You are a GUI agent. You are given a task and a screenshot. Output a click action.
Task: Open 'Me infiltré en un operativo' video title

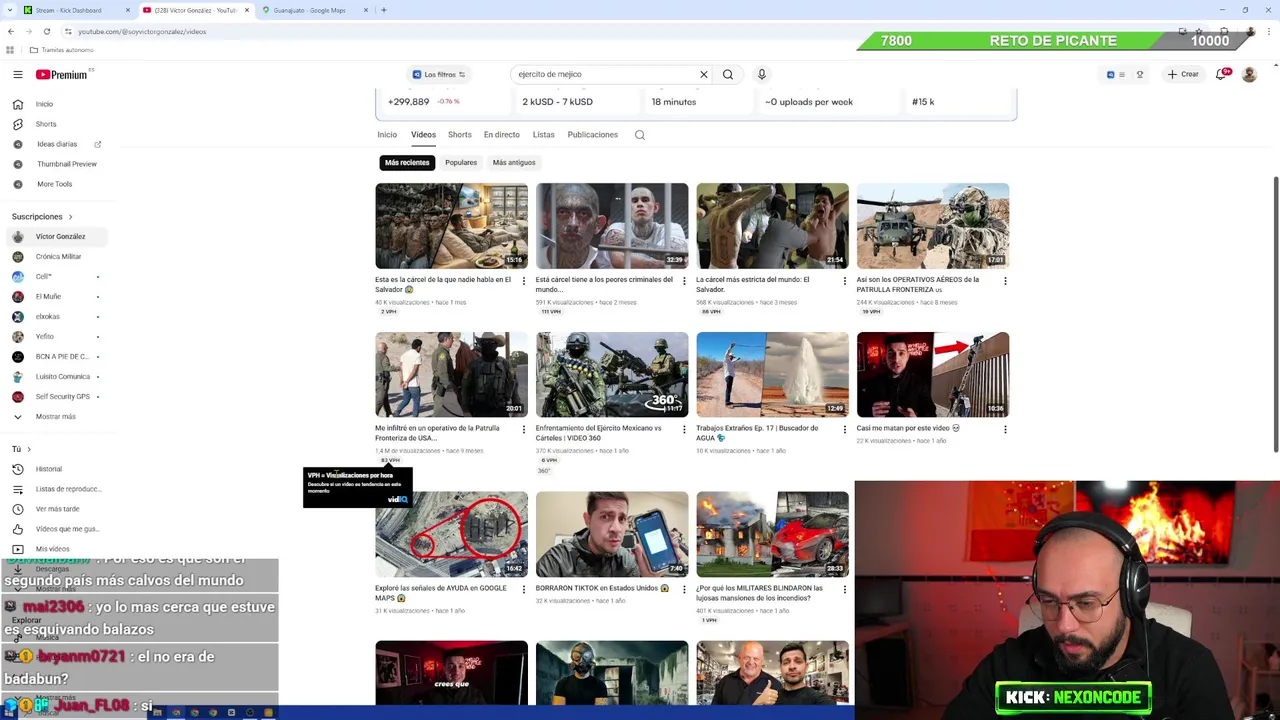(x=437, y=433)
